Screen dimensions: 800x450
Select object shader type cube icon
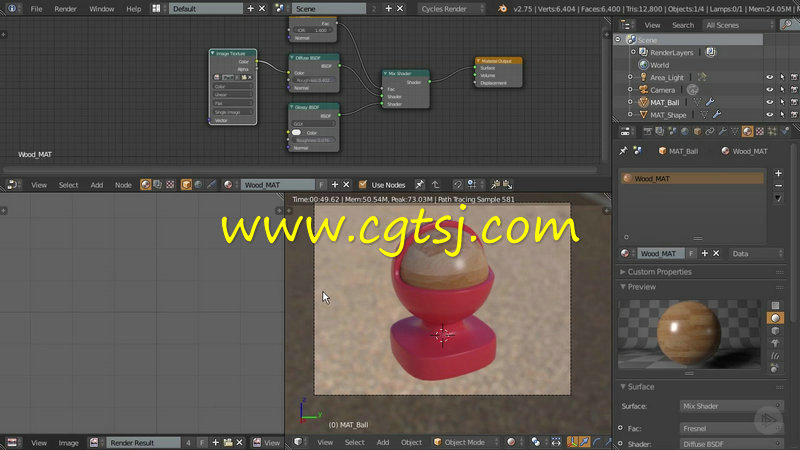(x=186, y=185)
